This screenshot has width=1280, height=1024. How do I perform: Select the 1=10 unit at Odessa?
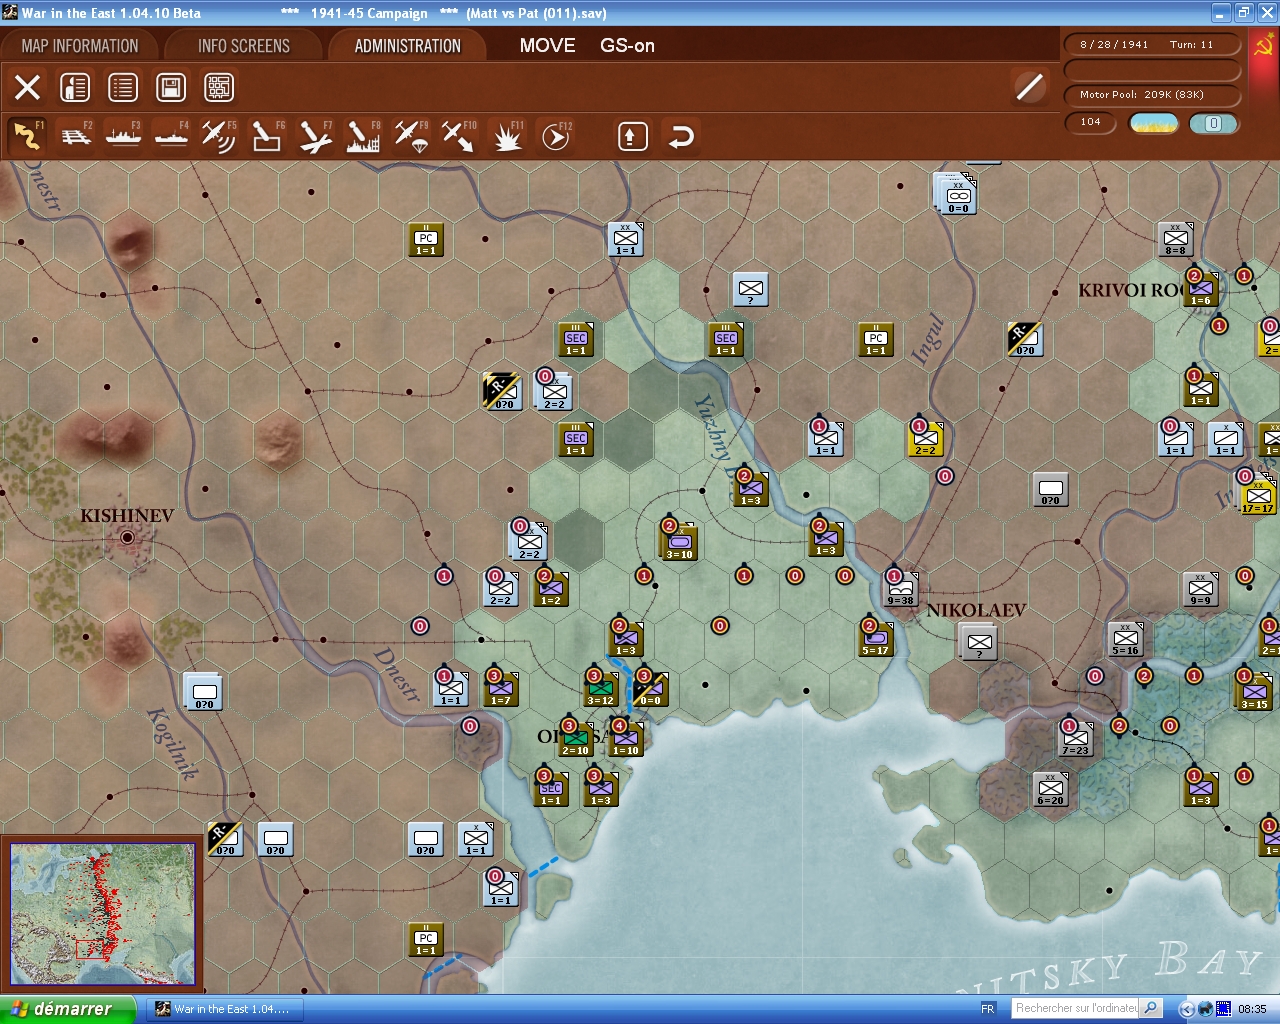point(626,738)
